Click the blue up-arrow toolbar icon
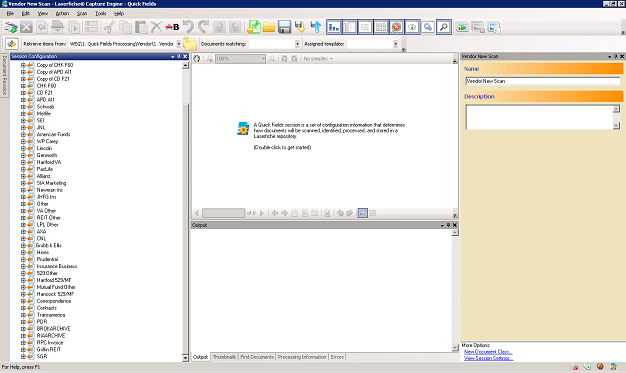This screenshot has height=373, width=626. [x=316, y=27]
